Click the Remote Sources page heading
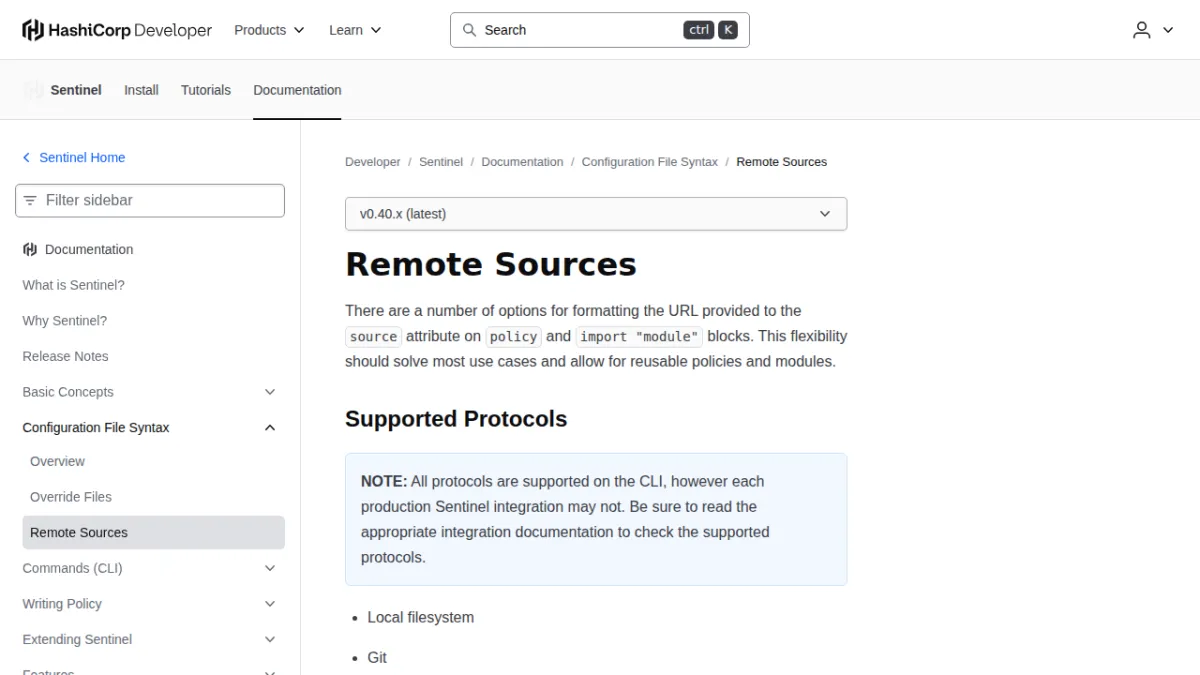This screenshot has width=1200, height=675. 491,264
